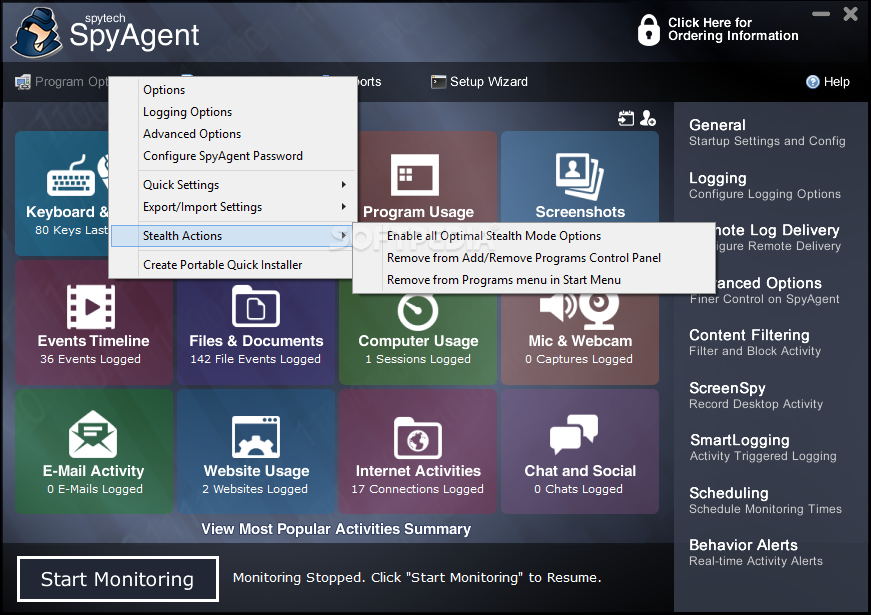This screenshot has width=871, height=615.
Task: Open Advanced Options from the menu
Action: pyautogui.click(x=233, y=134)
